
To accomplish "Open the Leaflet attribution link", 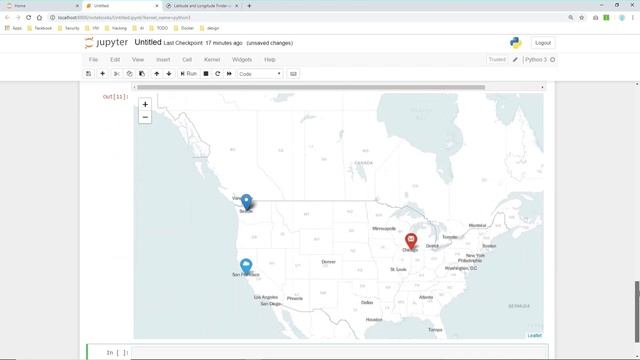I will pos(534,336).
